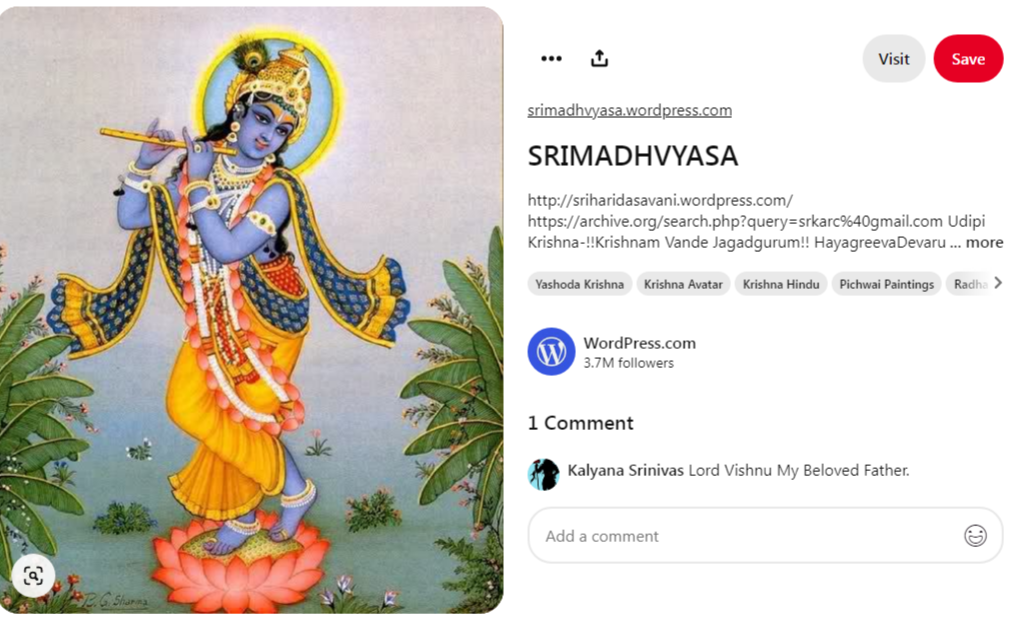Click the partially visible Radha tag
Image resolution: width=1015 pixels, height=619 pixels.
pyautogui.click(x=969, y=284)
